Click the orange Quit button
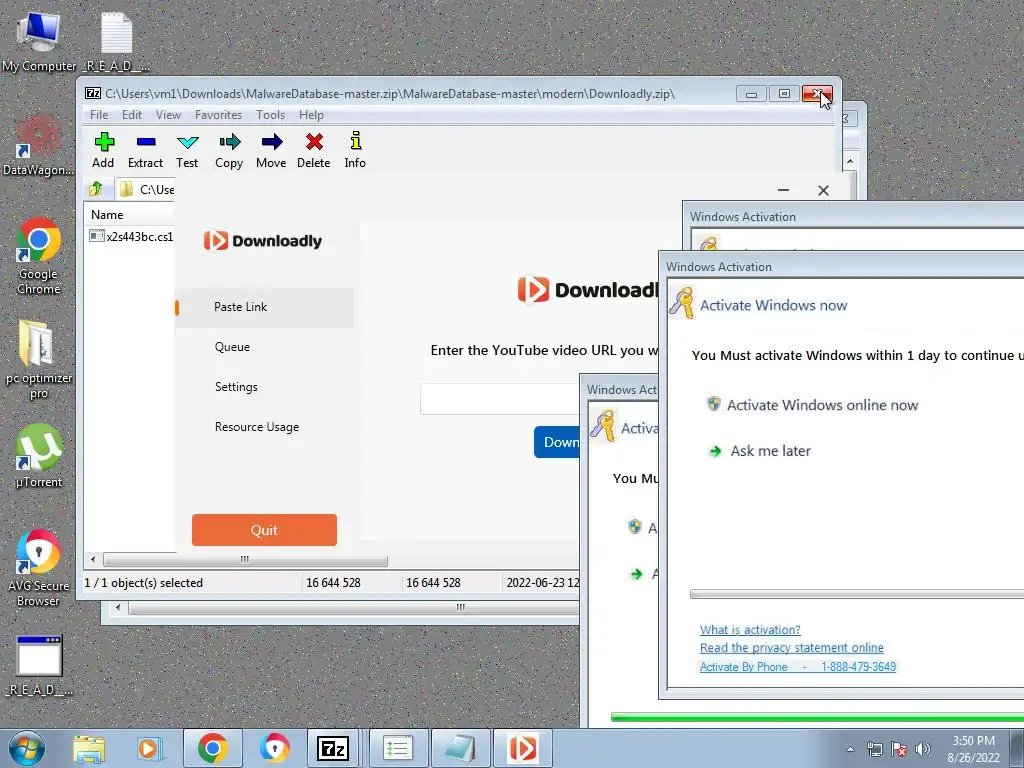The height and width of the screenshot is (768, 1024). [x=264, y=530]
